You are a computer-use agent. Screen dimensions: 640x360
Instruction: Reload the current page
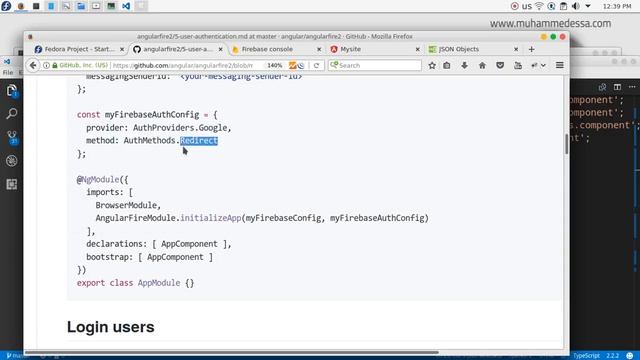pyautogui.click(x=316, y=65)
